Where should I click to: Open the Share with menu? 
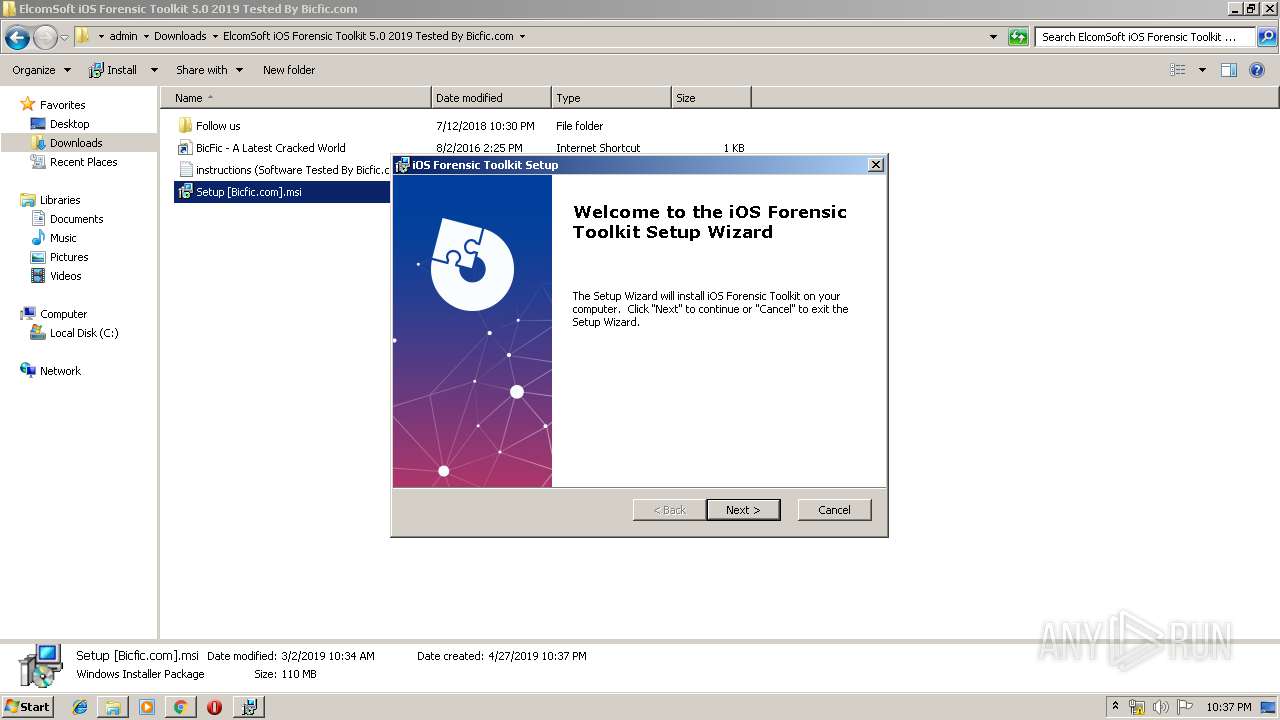tap(209, 70)
